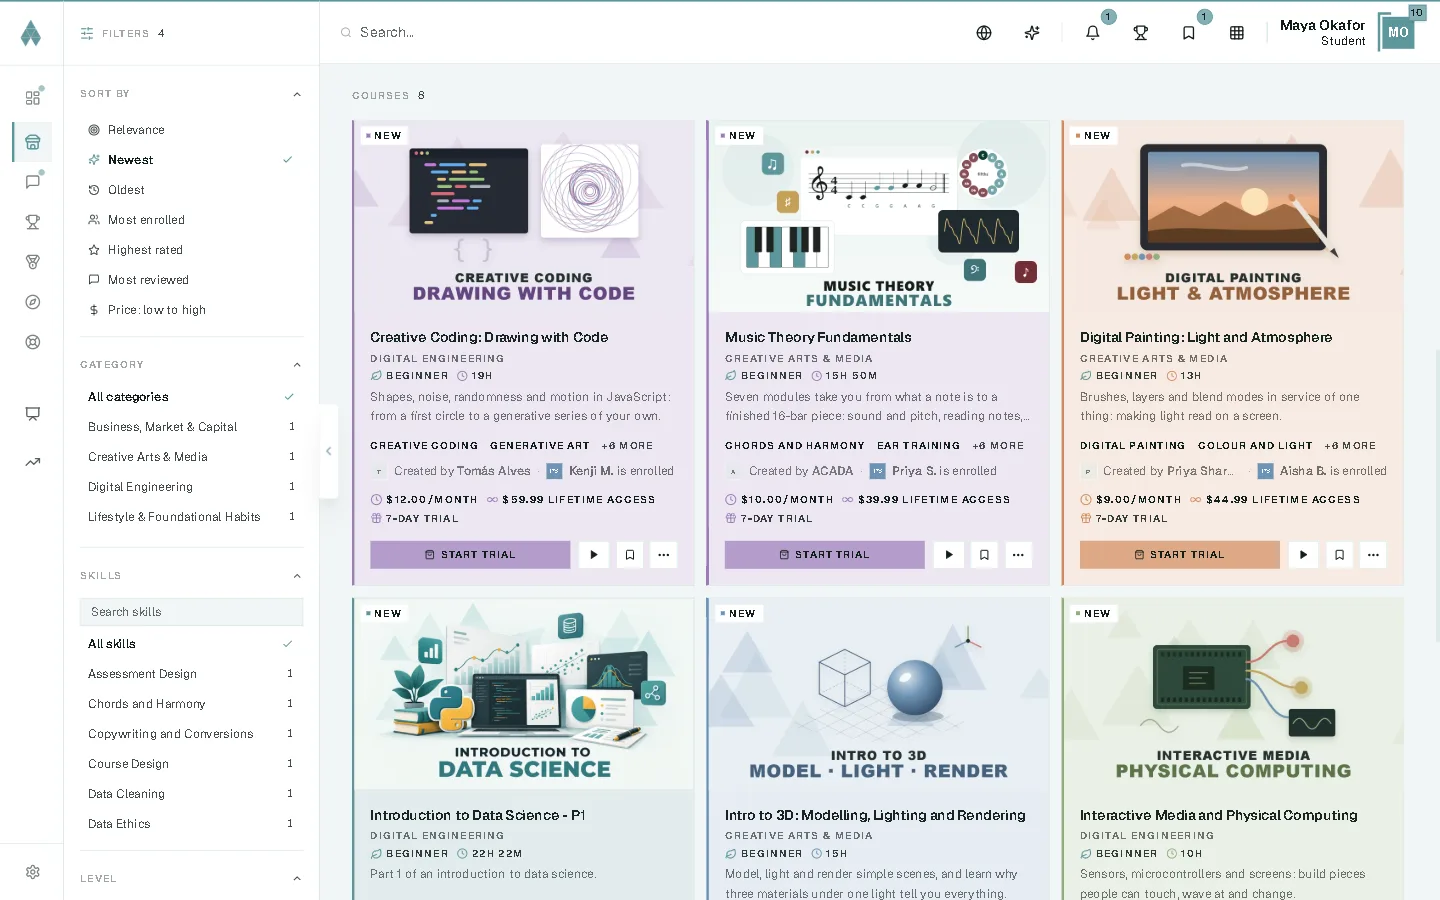Collapse the Sort By section

click(x=297, y=94)
